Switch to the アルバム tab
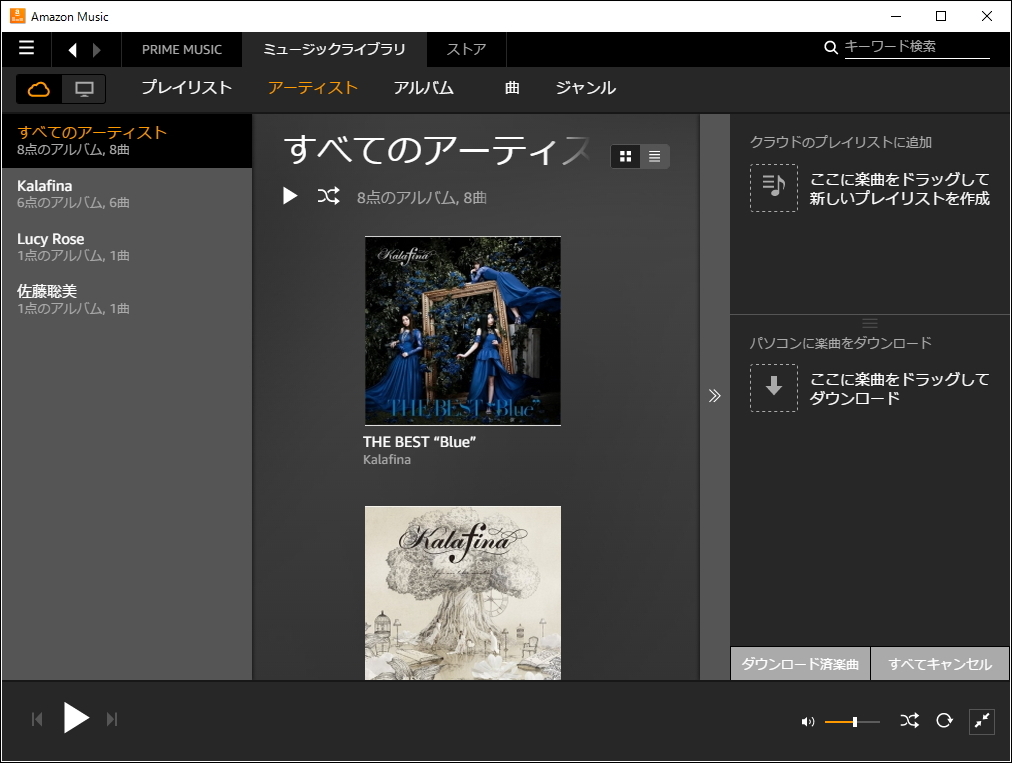This screenshot has width=1012, height=763. (425, 88)
